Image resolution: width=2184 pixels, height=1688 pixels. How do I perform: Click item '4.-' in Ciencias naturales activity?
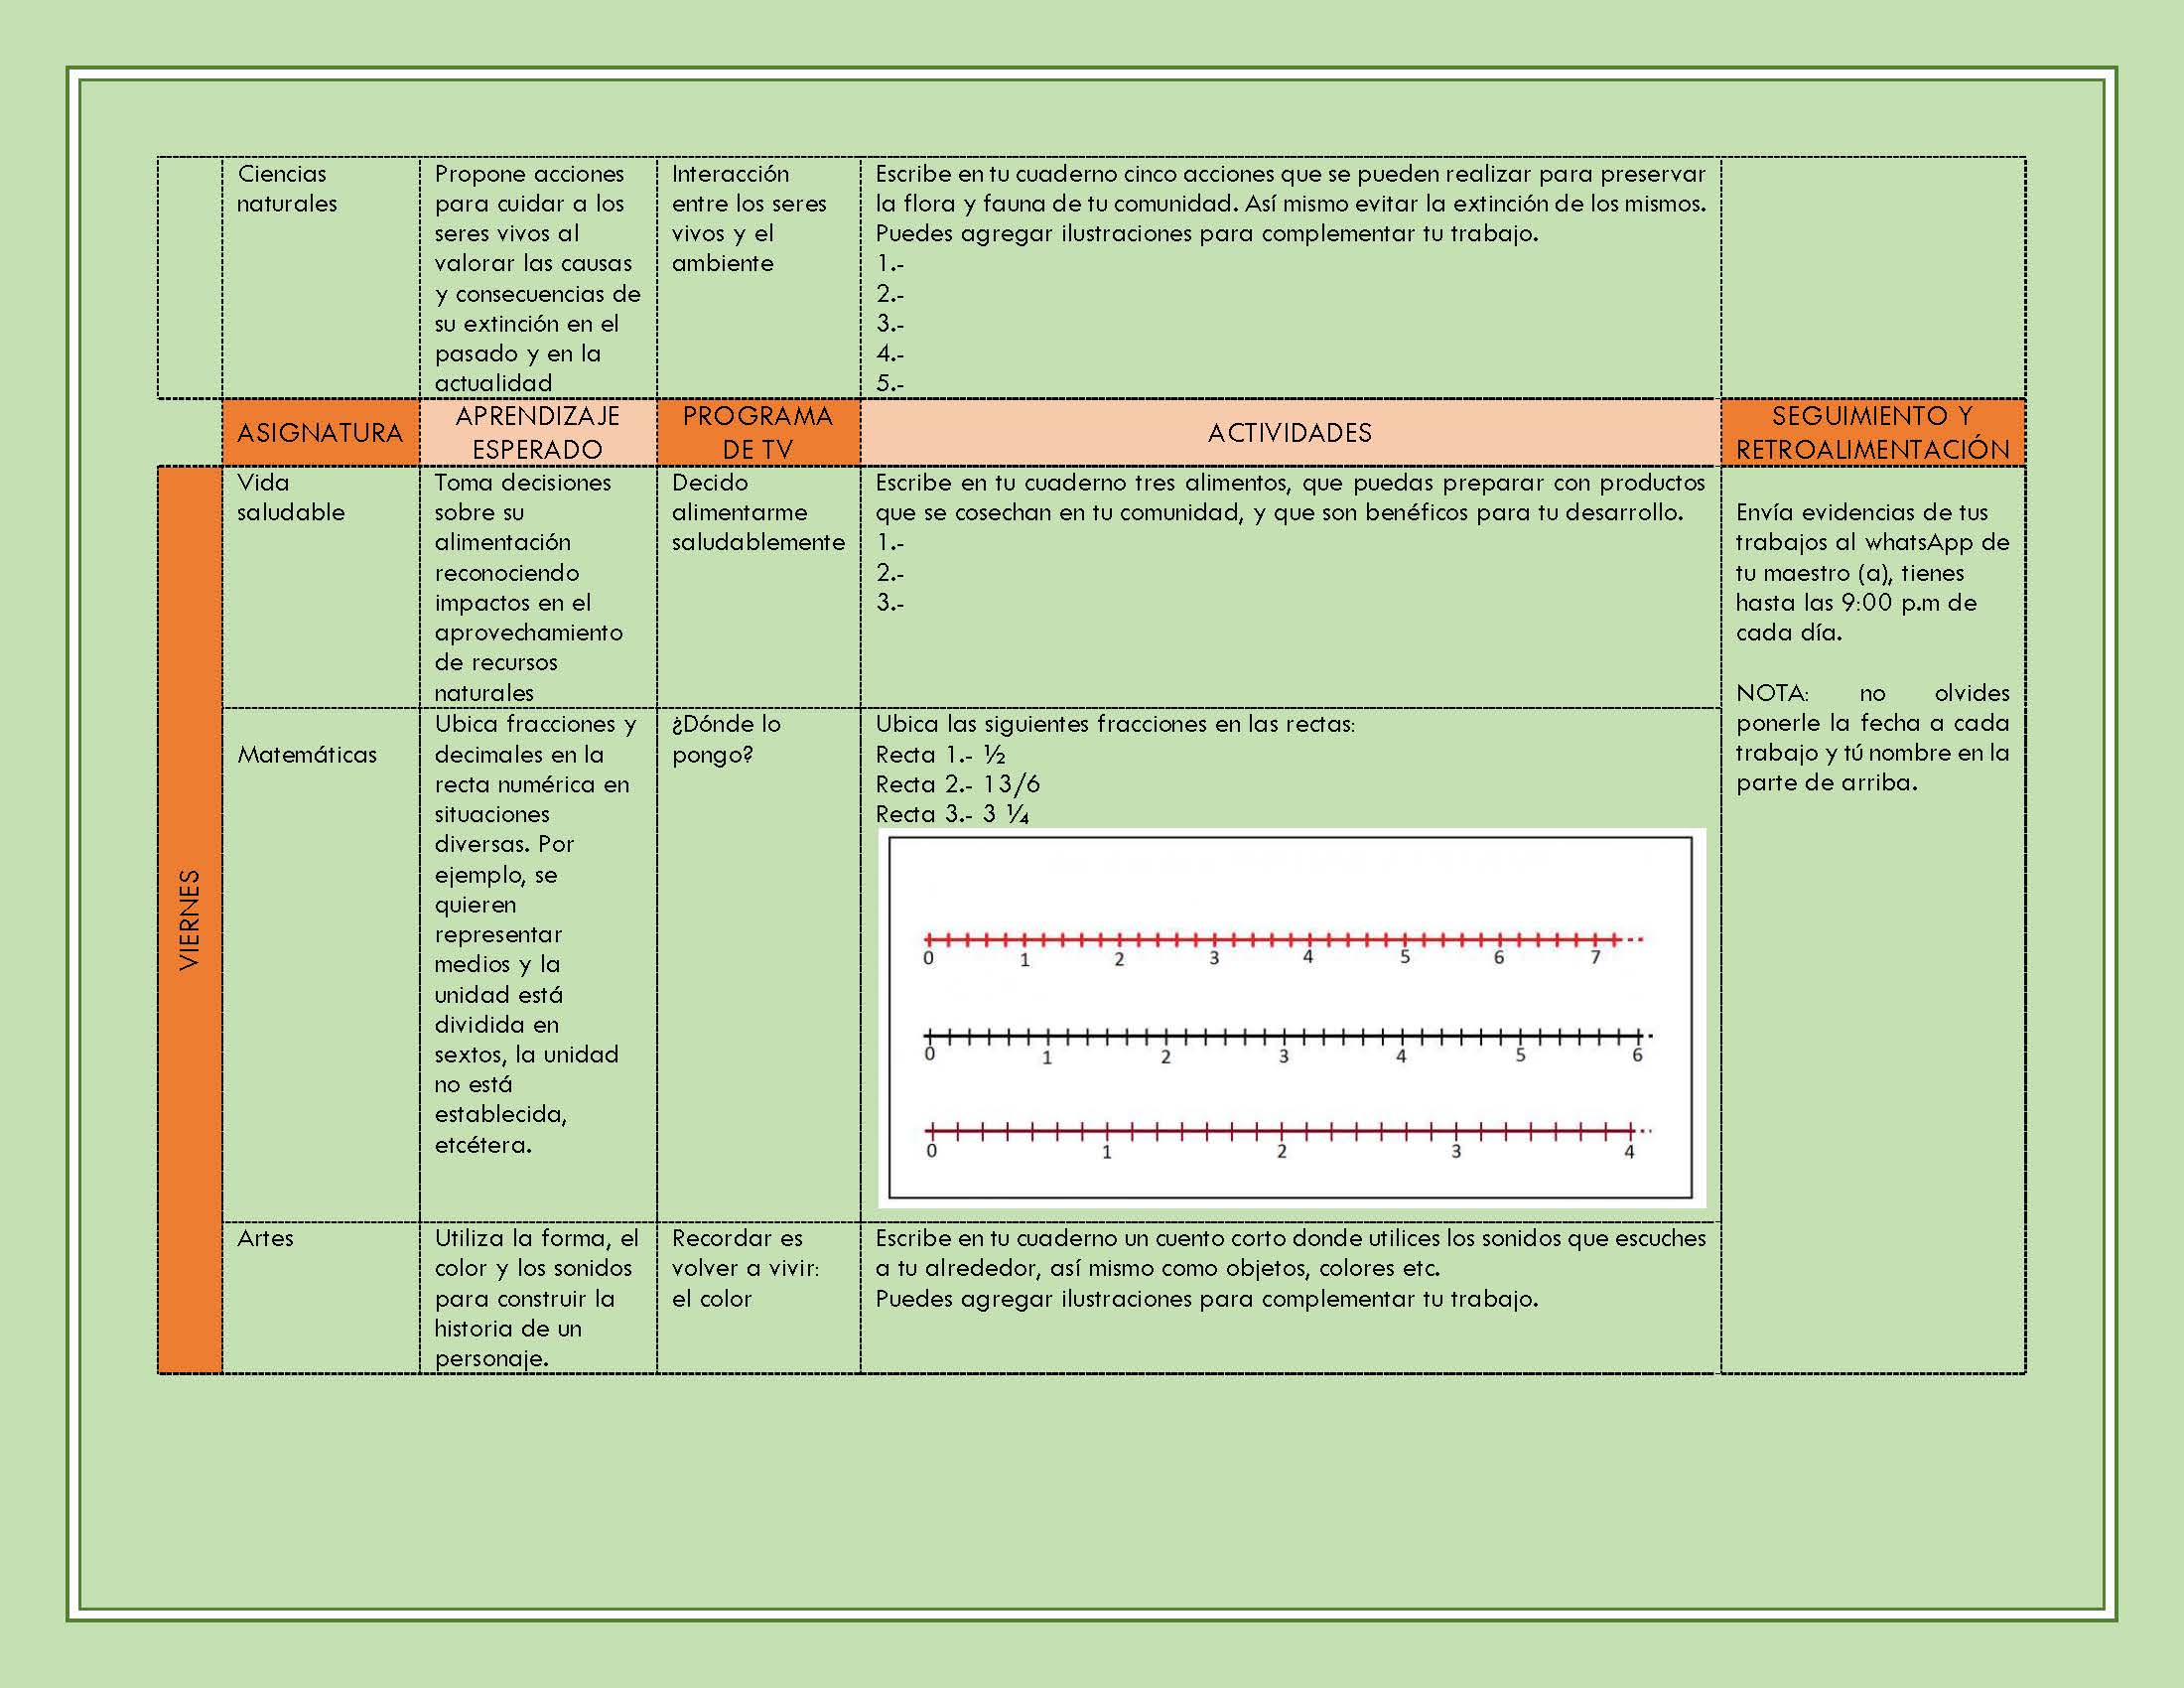click(x=890, y=353)
